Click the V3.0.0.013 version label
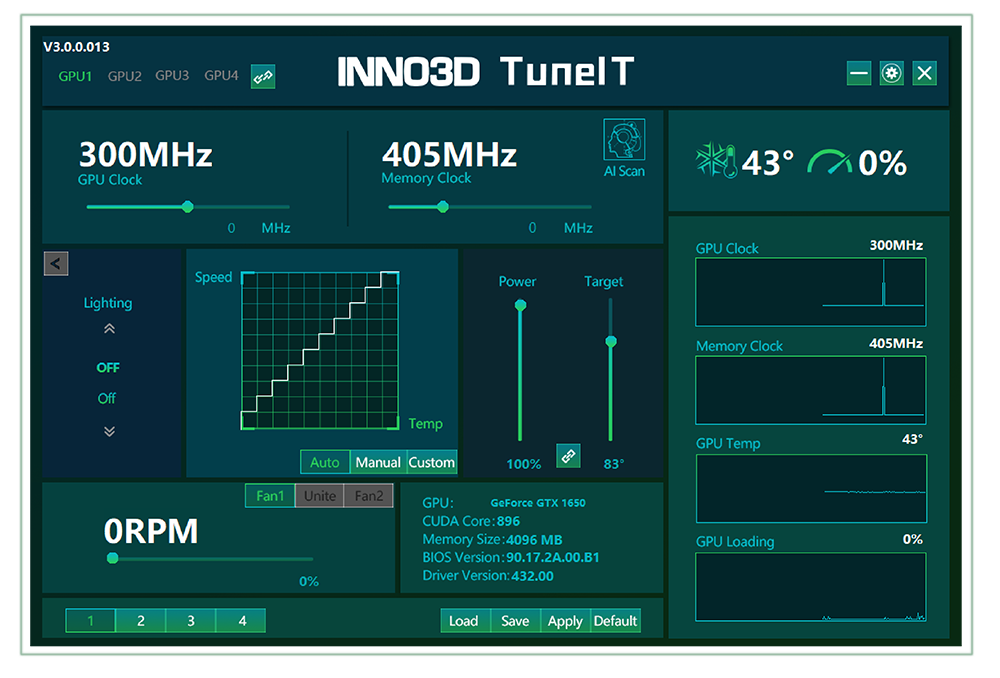1000x678 pixels. pos(77,47)
